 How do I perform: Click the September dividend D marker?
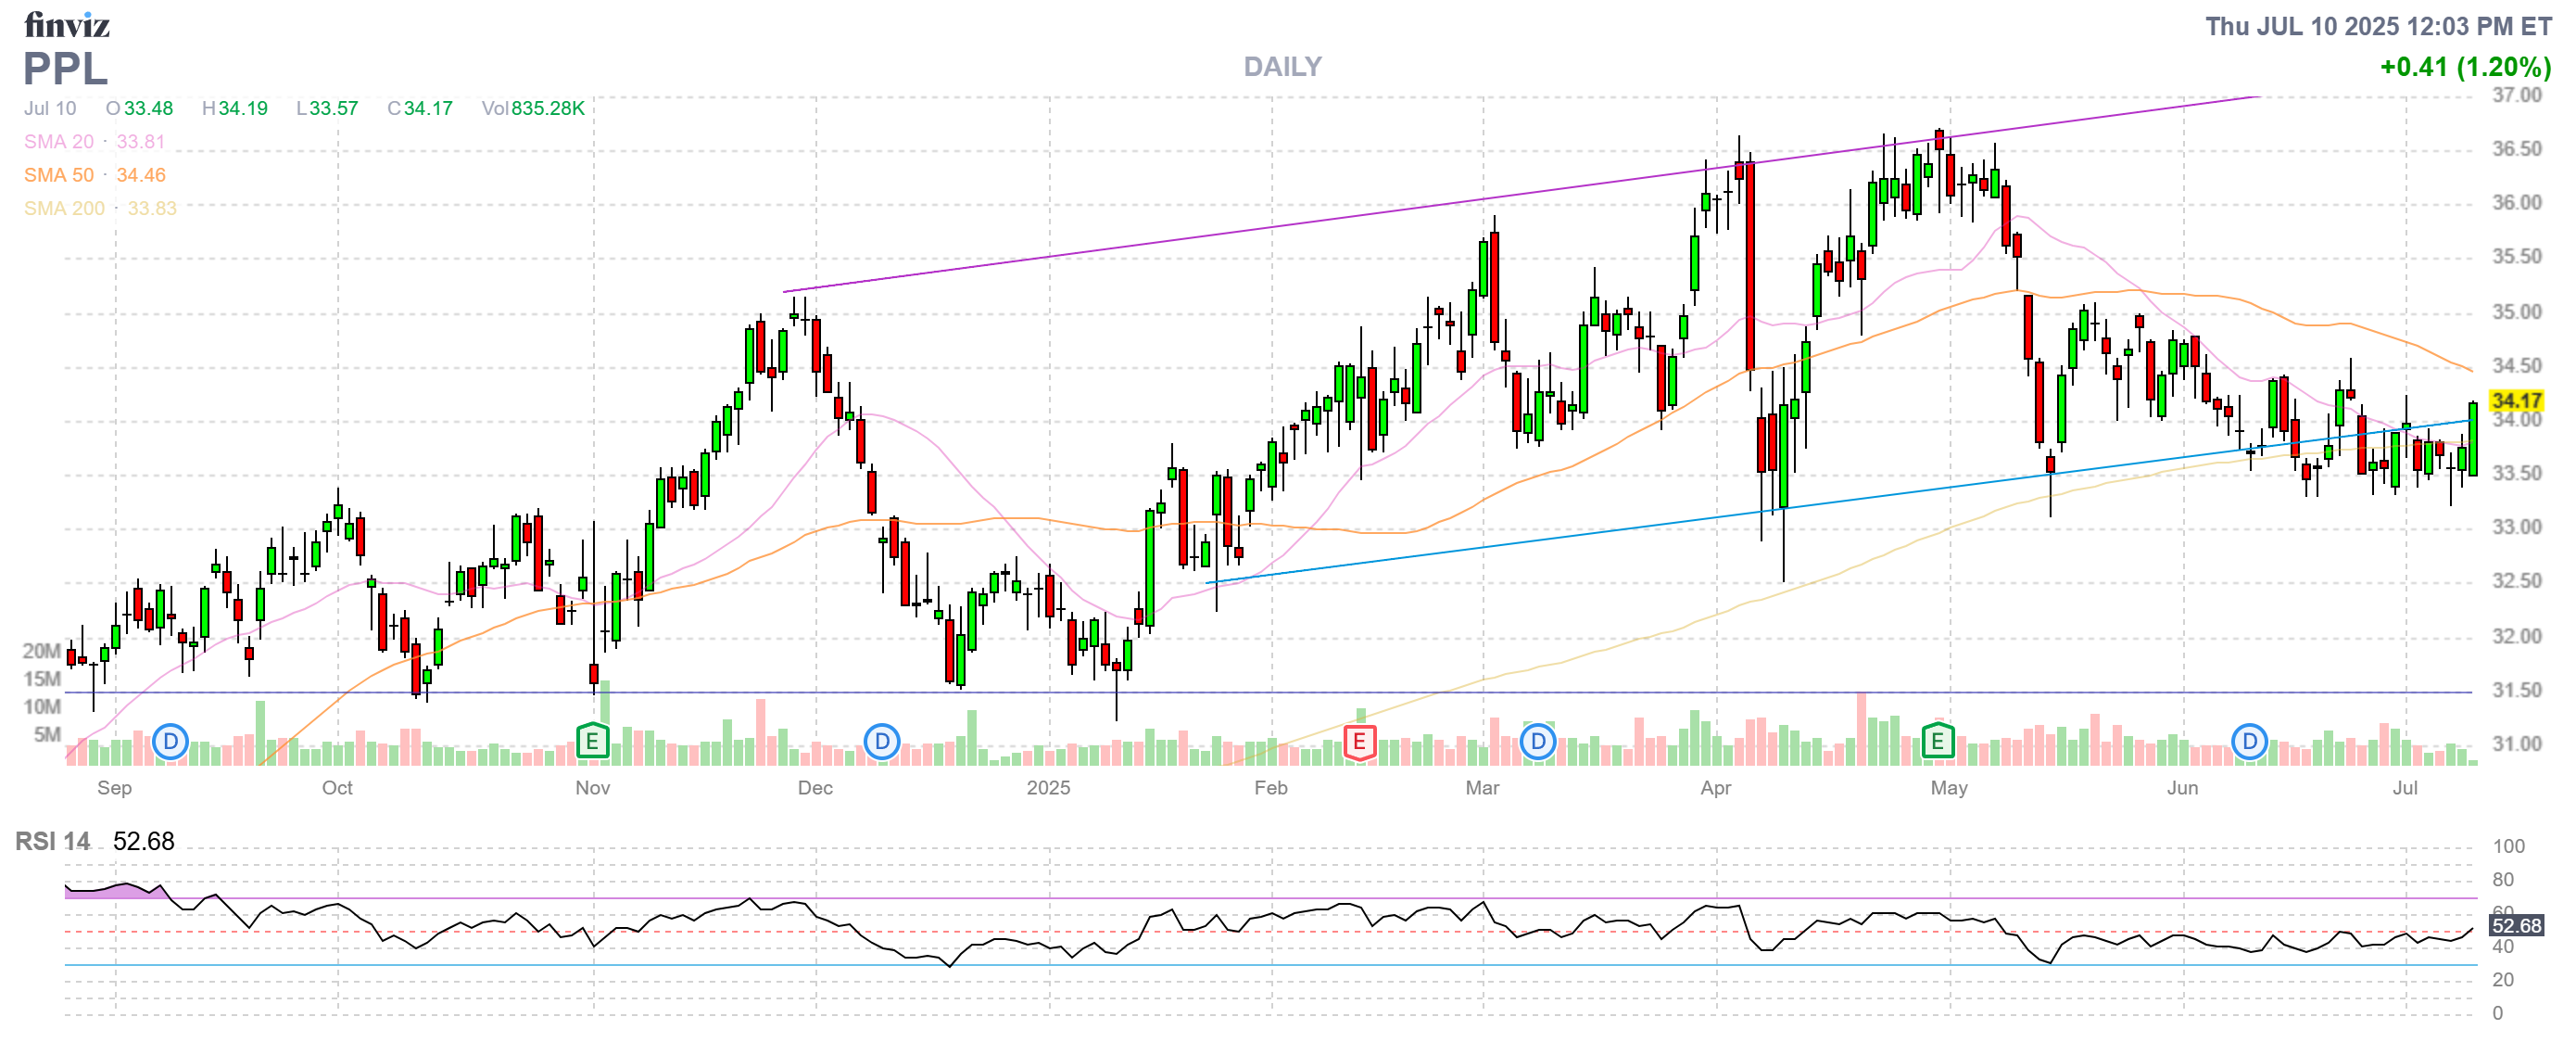coord(171,742)
